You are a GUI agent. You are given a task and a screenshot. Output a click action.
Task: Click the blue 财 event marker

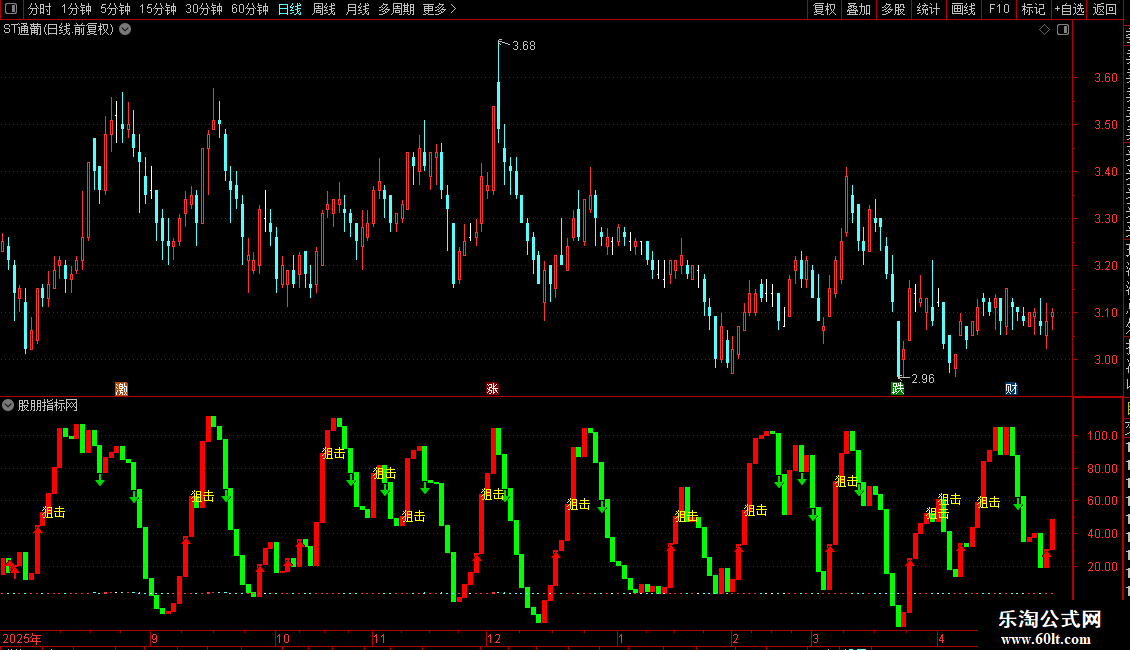(1011, 389)
